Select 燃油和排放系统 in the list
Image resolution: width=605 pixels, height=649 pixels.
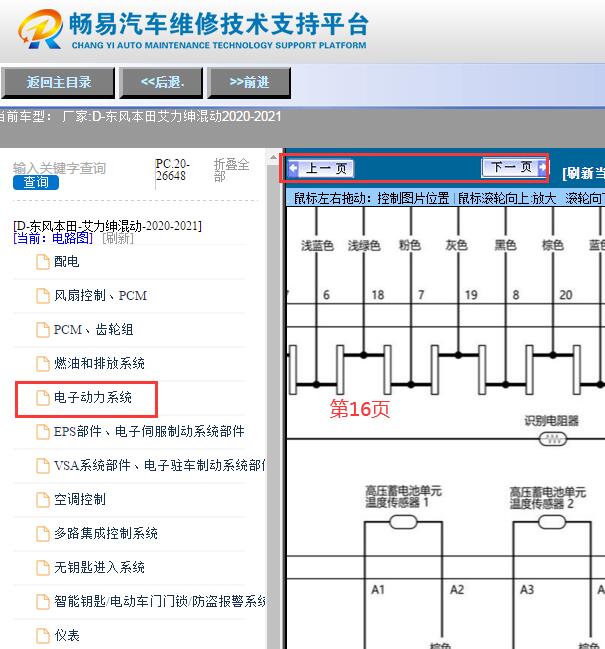[x=99, y=363]
